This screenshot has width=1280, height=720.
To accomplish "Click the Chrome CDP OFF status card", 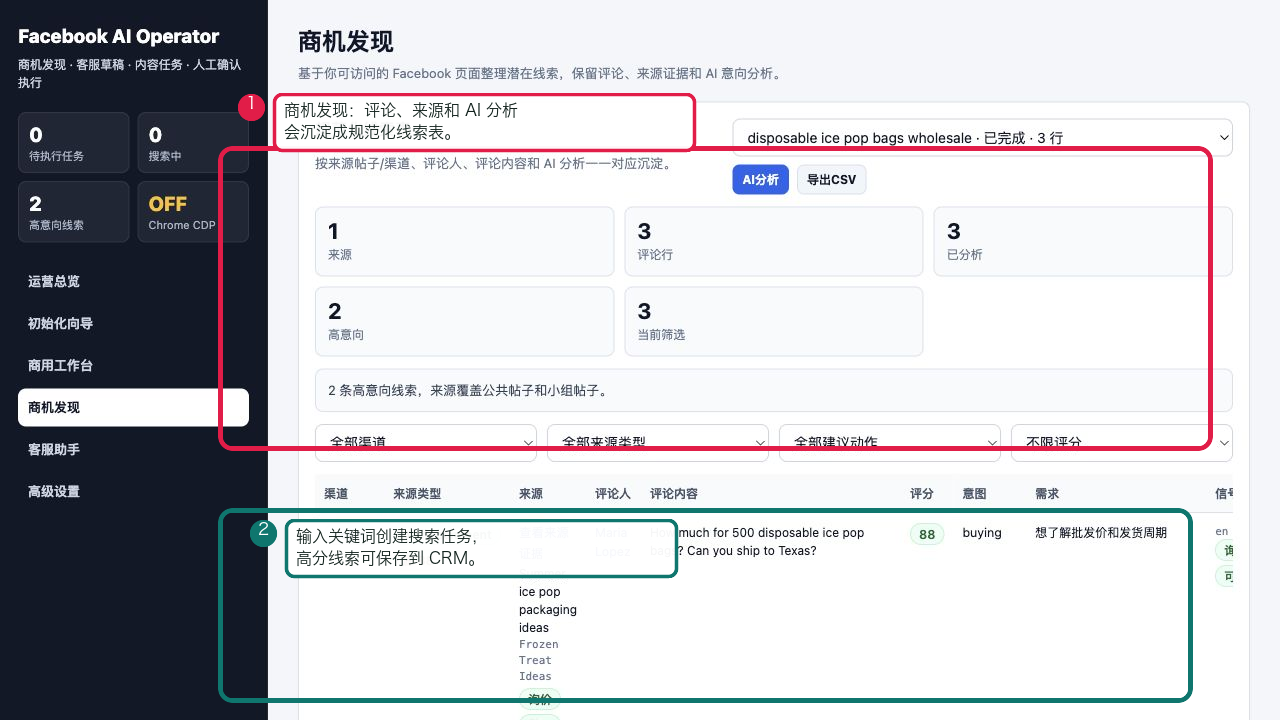I will 193,212.
